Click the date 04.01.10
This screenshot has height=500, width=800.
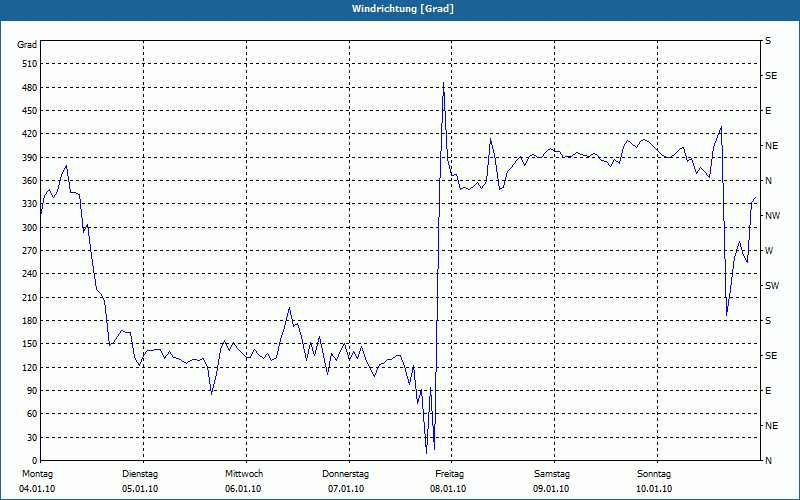tap(37, 489)
